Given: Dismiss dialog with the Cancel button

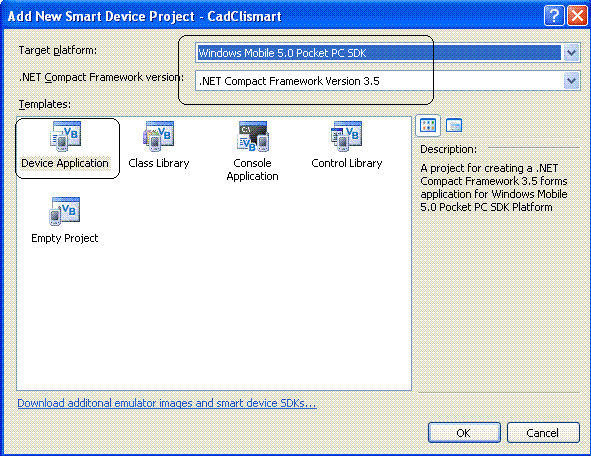Looking at the screenshot, I should pyautogui.click(x=543, y=433).
